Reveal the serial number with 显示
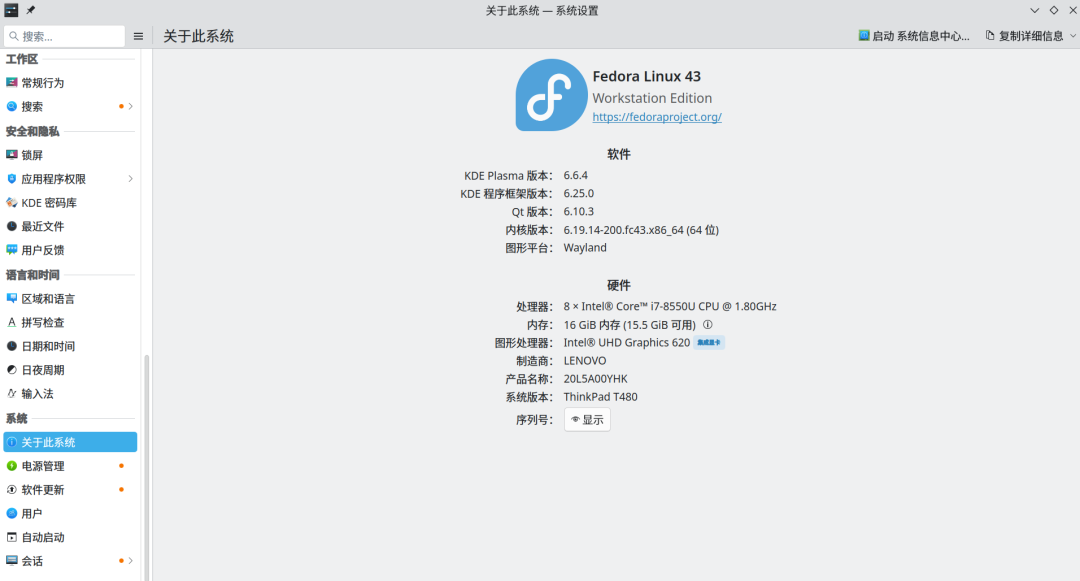Image resolution: width=1080 pixels, height=581 pixels. pos(588,420)
